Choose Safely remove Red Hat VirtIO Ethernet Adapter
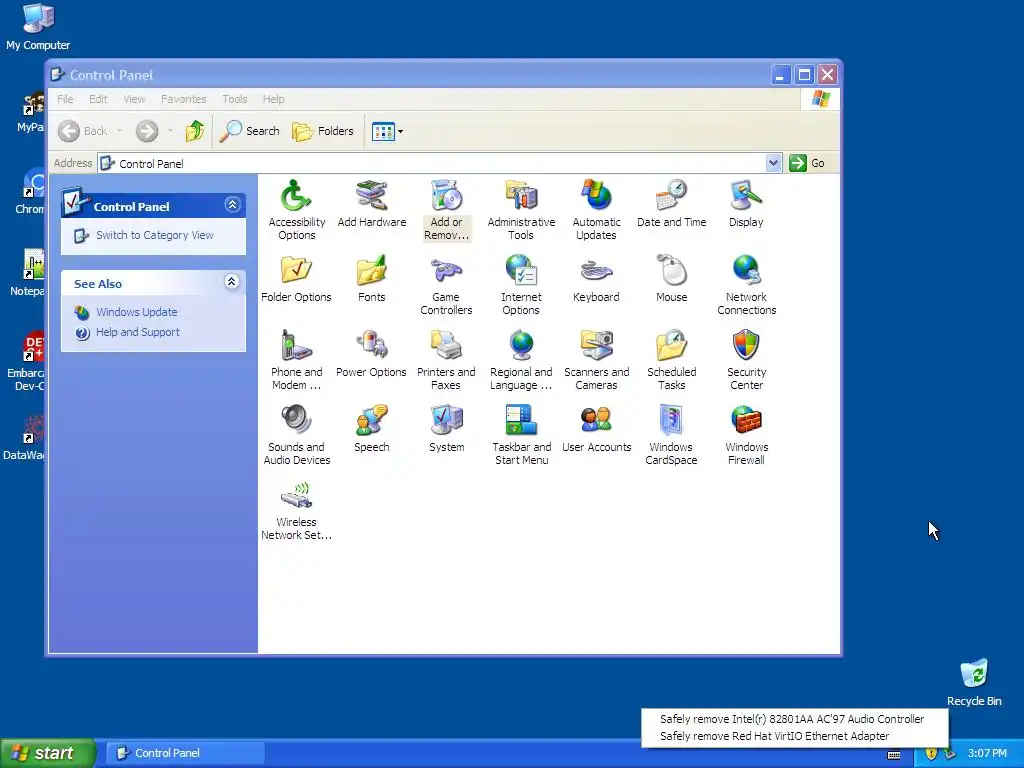The height and width of the screenshot is (768, 1024). pyautogui.click(x=775, y=736)
